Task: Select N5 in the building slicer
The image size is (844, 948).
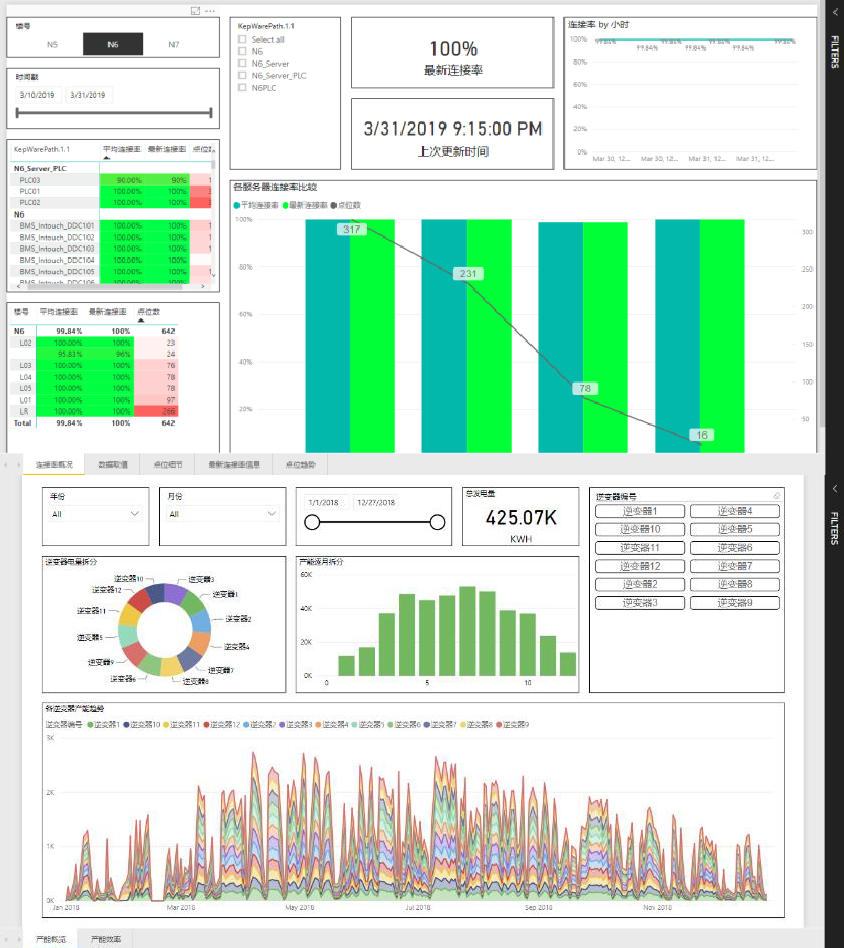Action: click(x=53, y=44)
